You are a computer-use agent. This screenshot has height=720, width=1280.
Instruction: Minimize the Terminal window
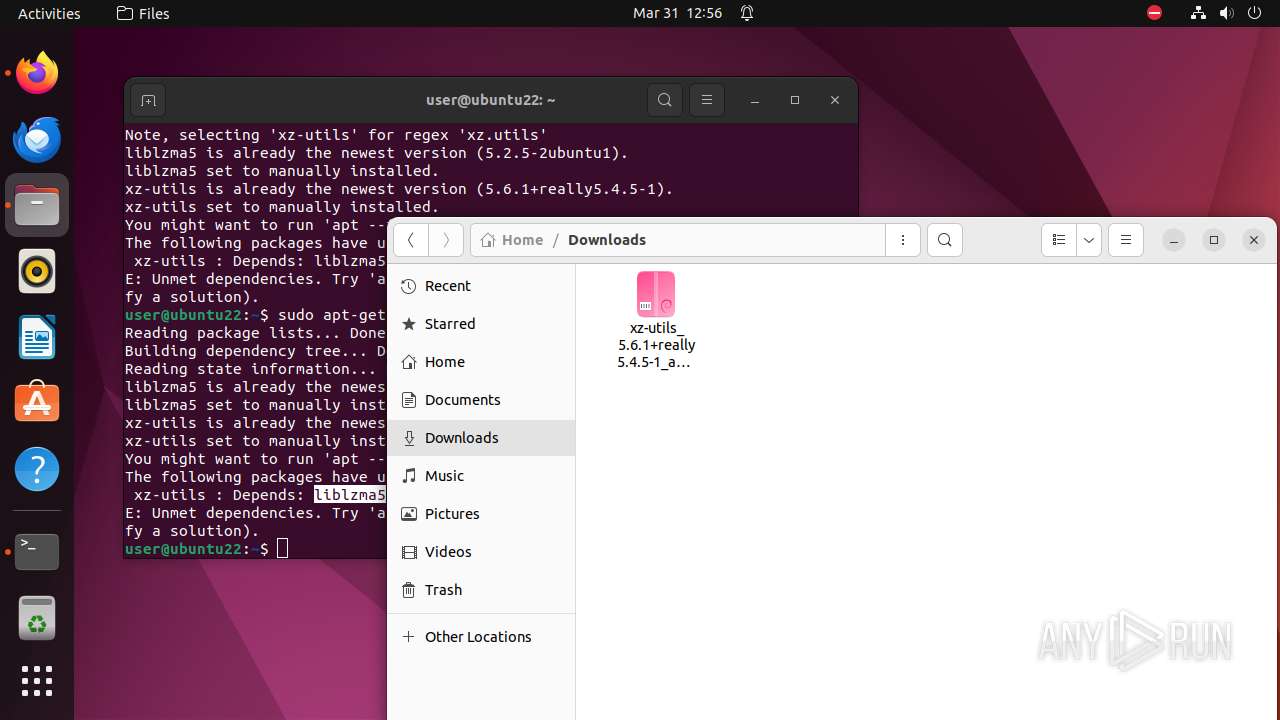coord(755,100)
